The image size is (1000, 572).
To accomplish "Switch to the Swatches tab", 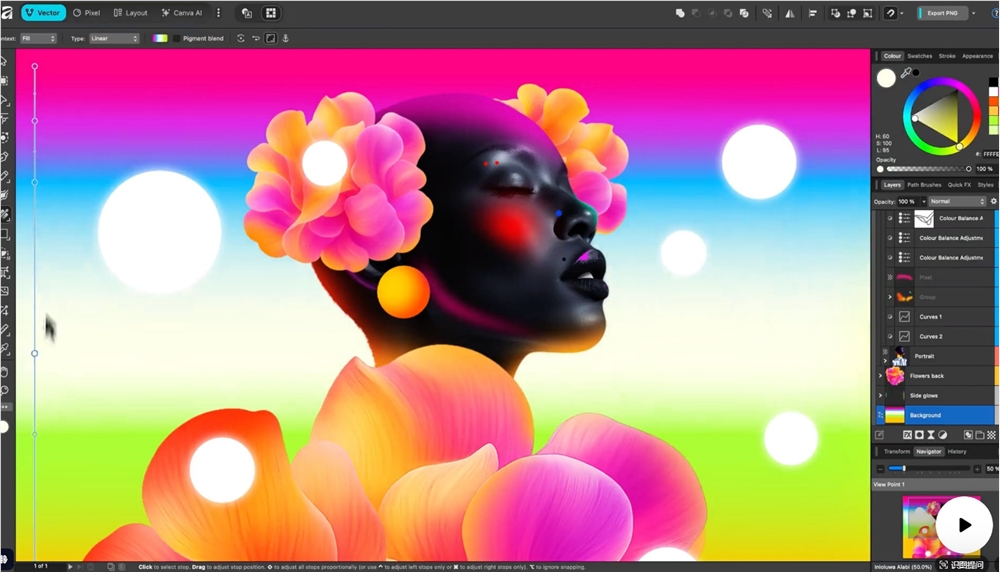I will (919, 56).
